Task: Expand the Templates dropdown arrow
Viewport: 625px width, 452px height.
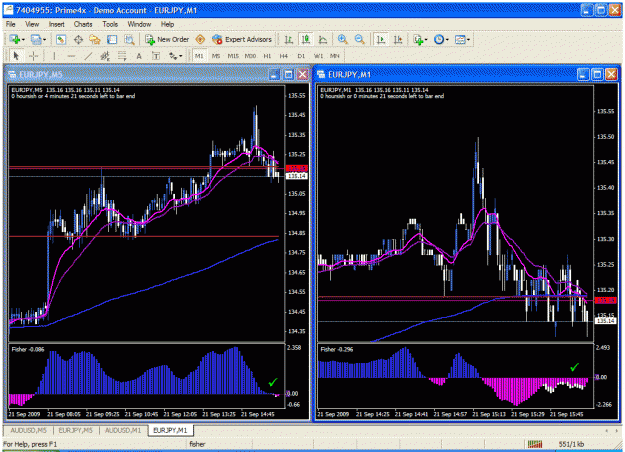Action: tap(468, 40)
